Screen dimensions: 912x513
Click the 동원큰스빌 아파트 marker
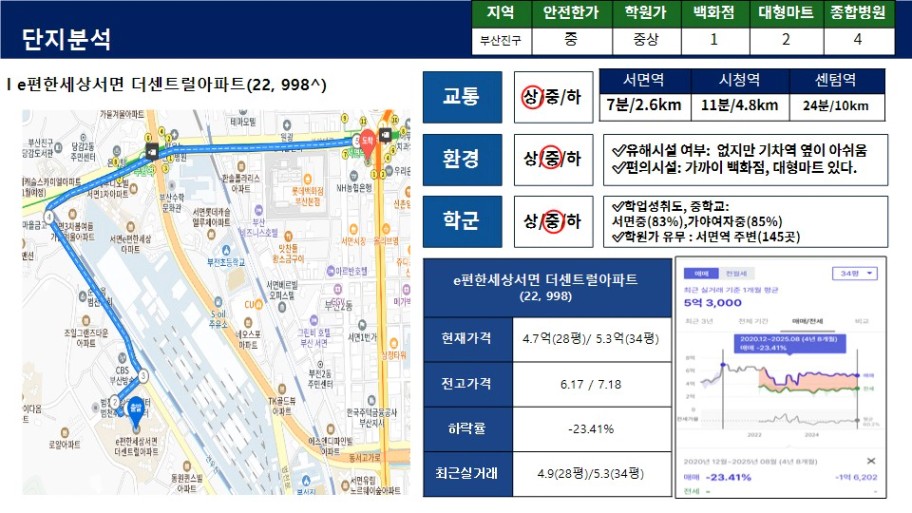[187, 466]
